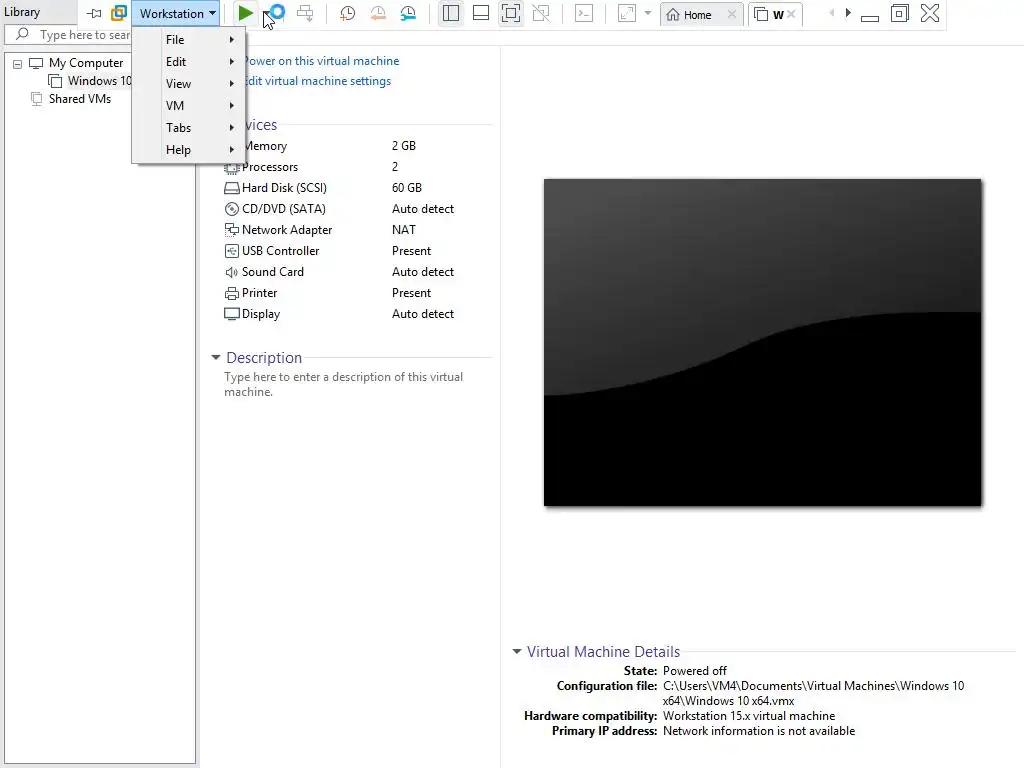The width and height of the screenshot is (1024, 768).
Task: Click the Workstation 15.x hardware compatibility text
Action: pyautogui.click(x=748, y=716)
